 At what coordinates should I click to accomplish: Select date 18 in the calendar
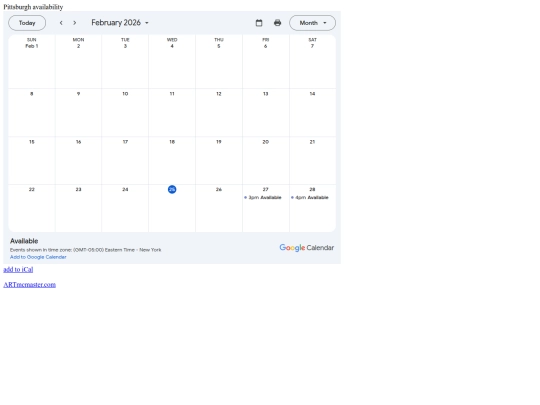pyautogui.click(x=172, y=142)
